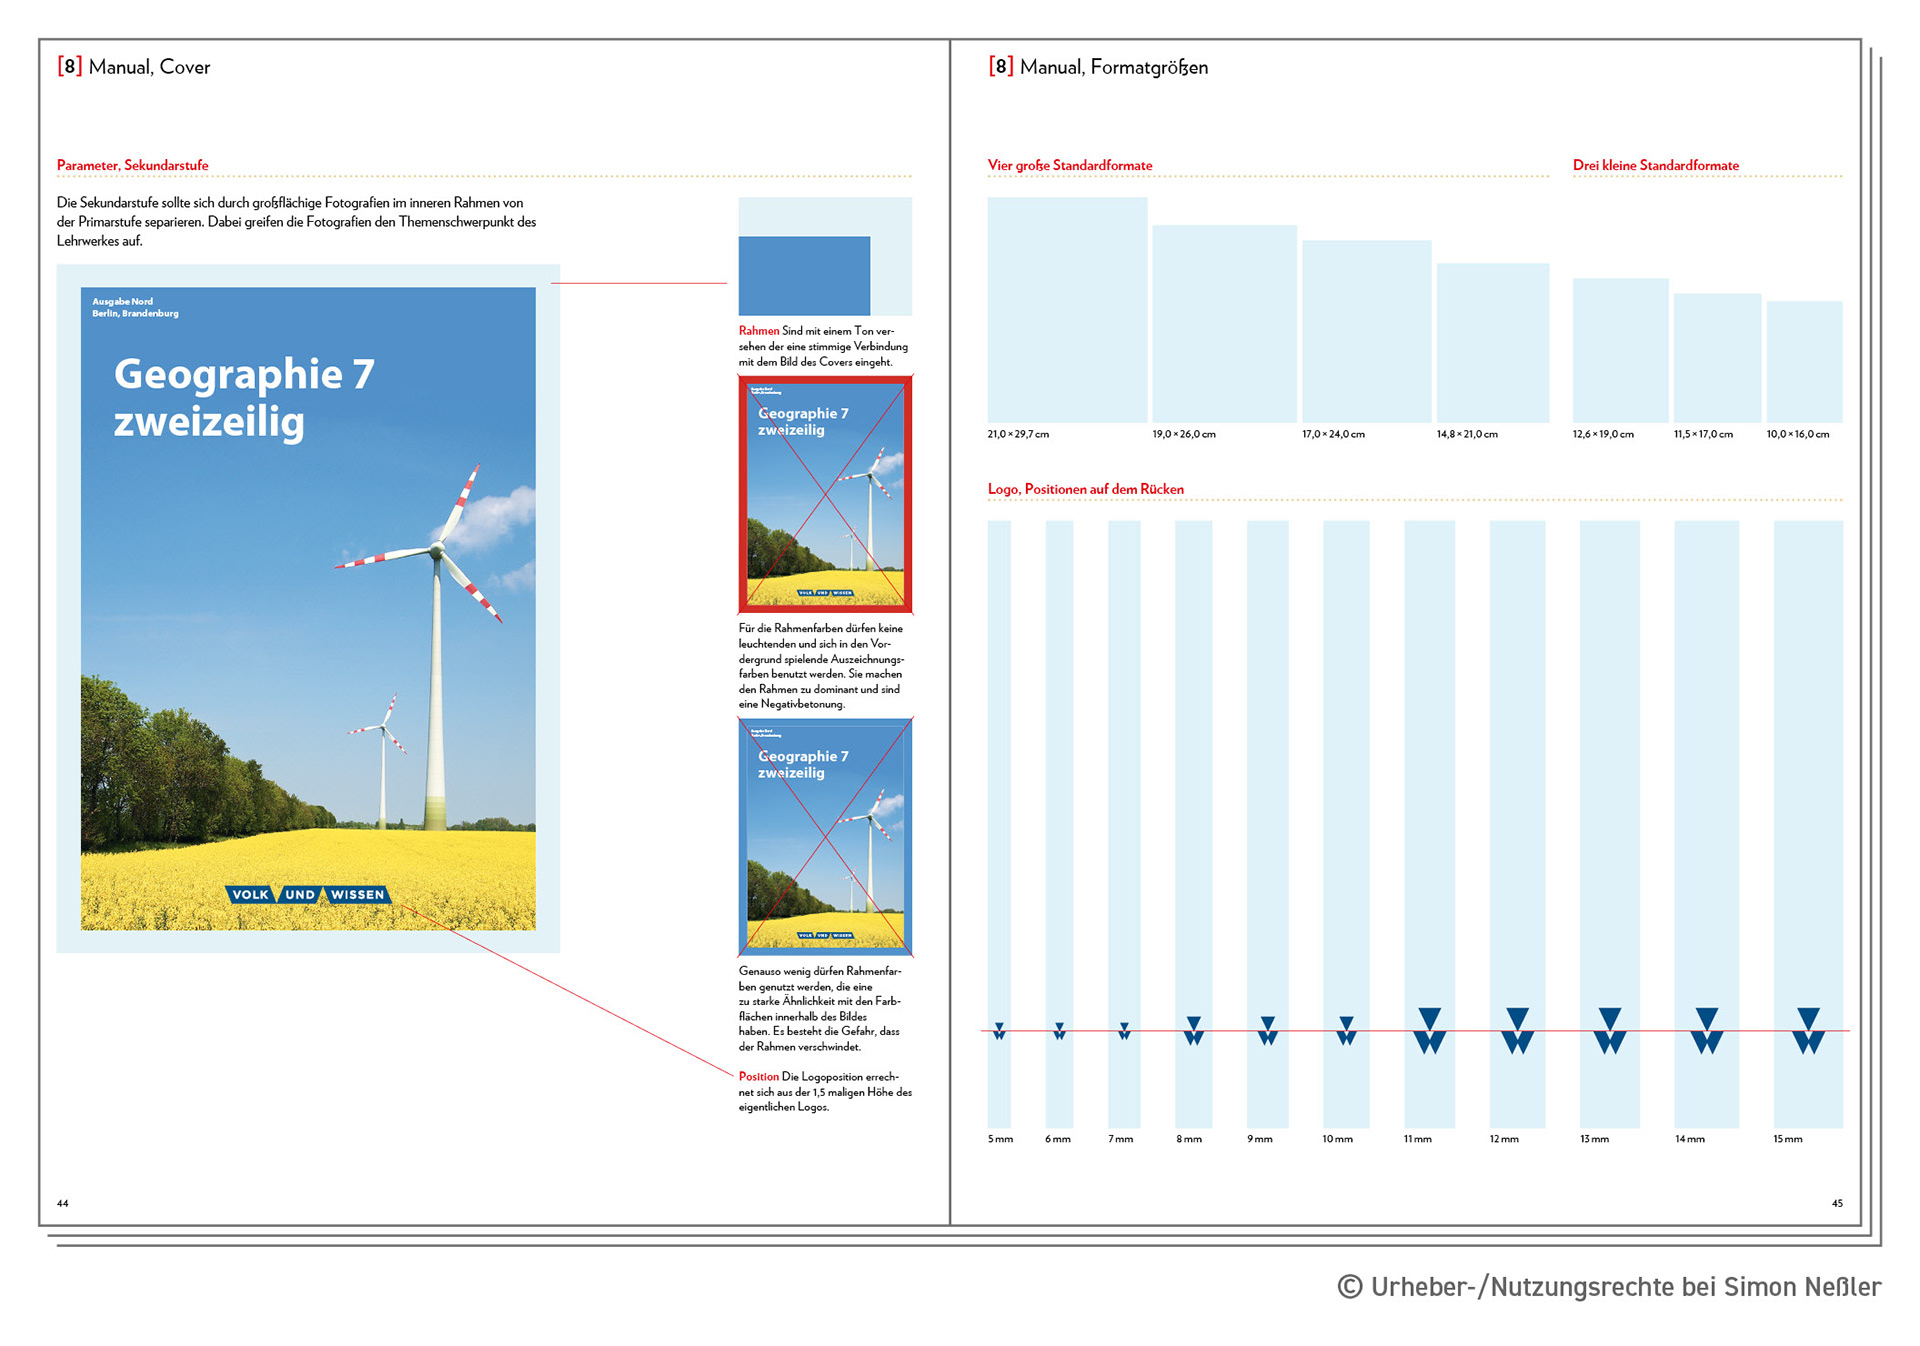Click the 'Manual, Cover' page heading
Screen dimensions: 1920x1346
pos(134,67)
